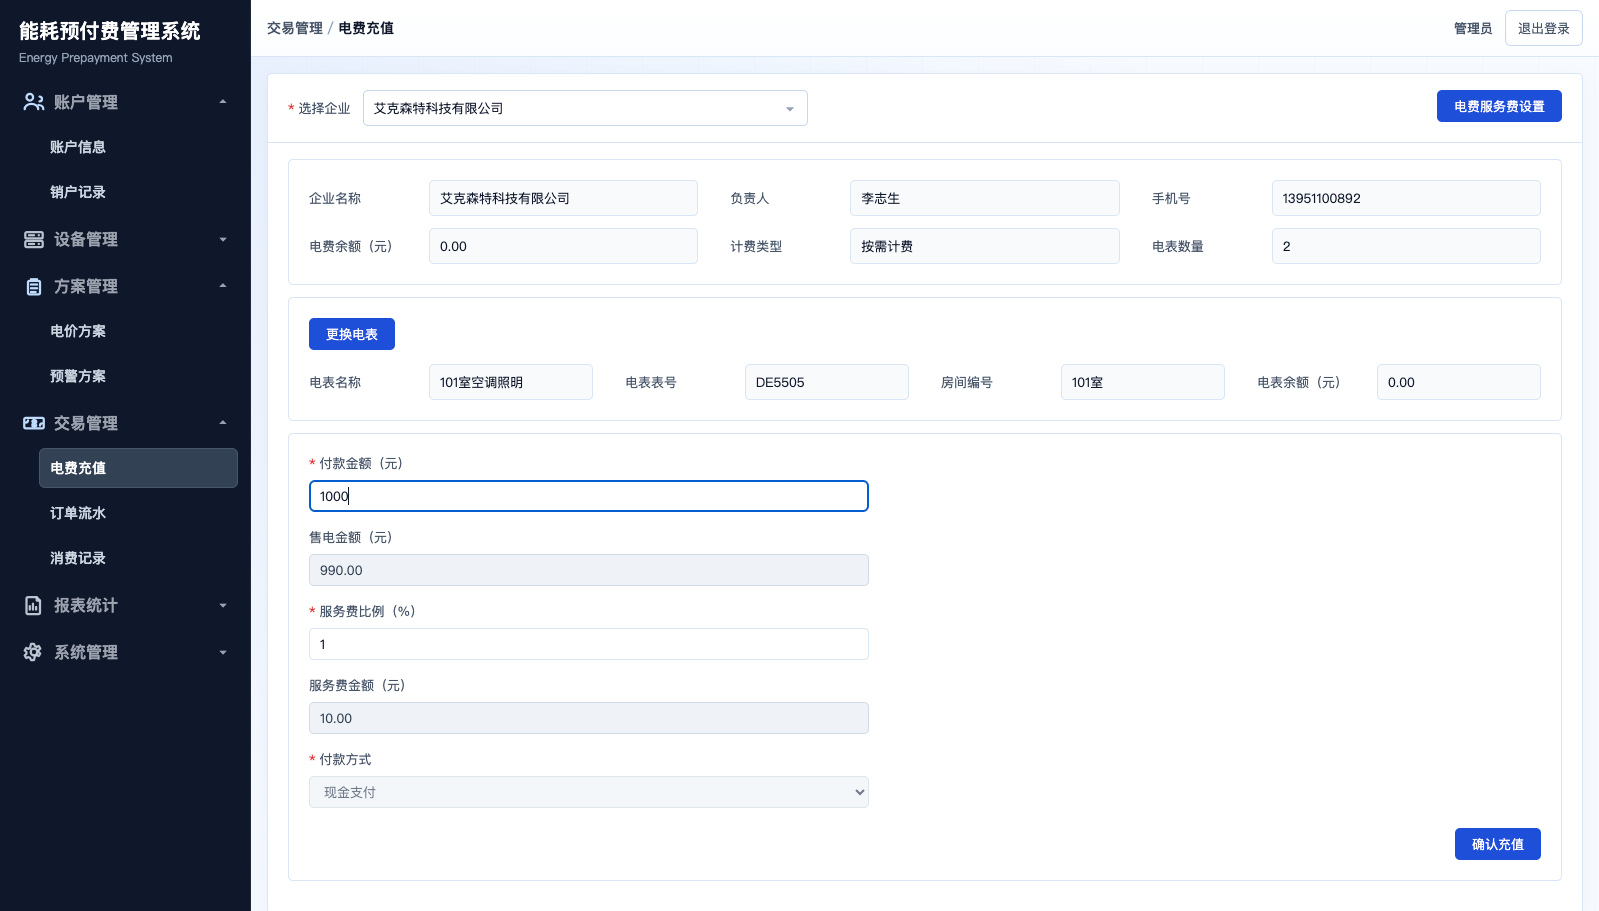Click the 电表名称 field with 101室空调照明
1599x911 pixels.
point(510,382)
